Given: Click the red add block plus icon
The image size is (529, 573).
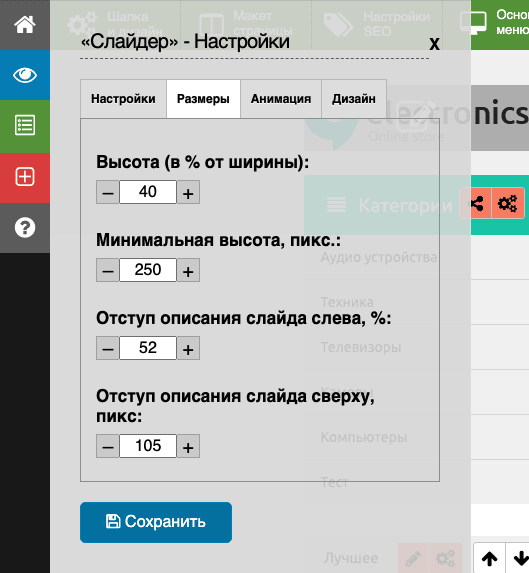Looking at the screenshot, I should pos(25,177).
